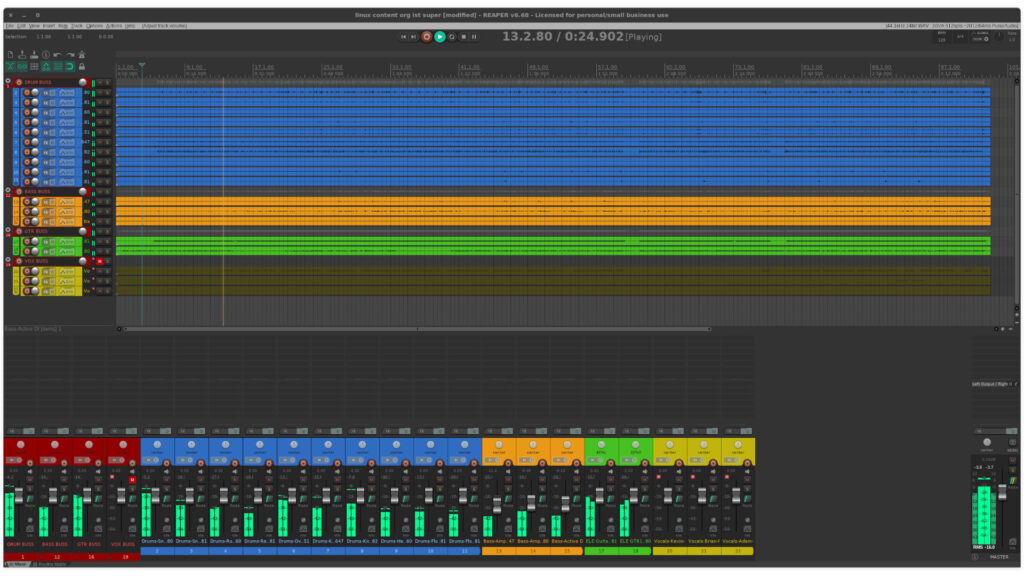
Task: Switch to the Routing Matrix tab
Action: pyautogui.click(x=52, y=564)
